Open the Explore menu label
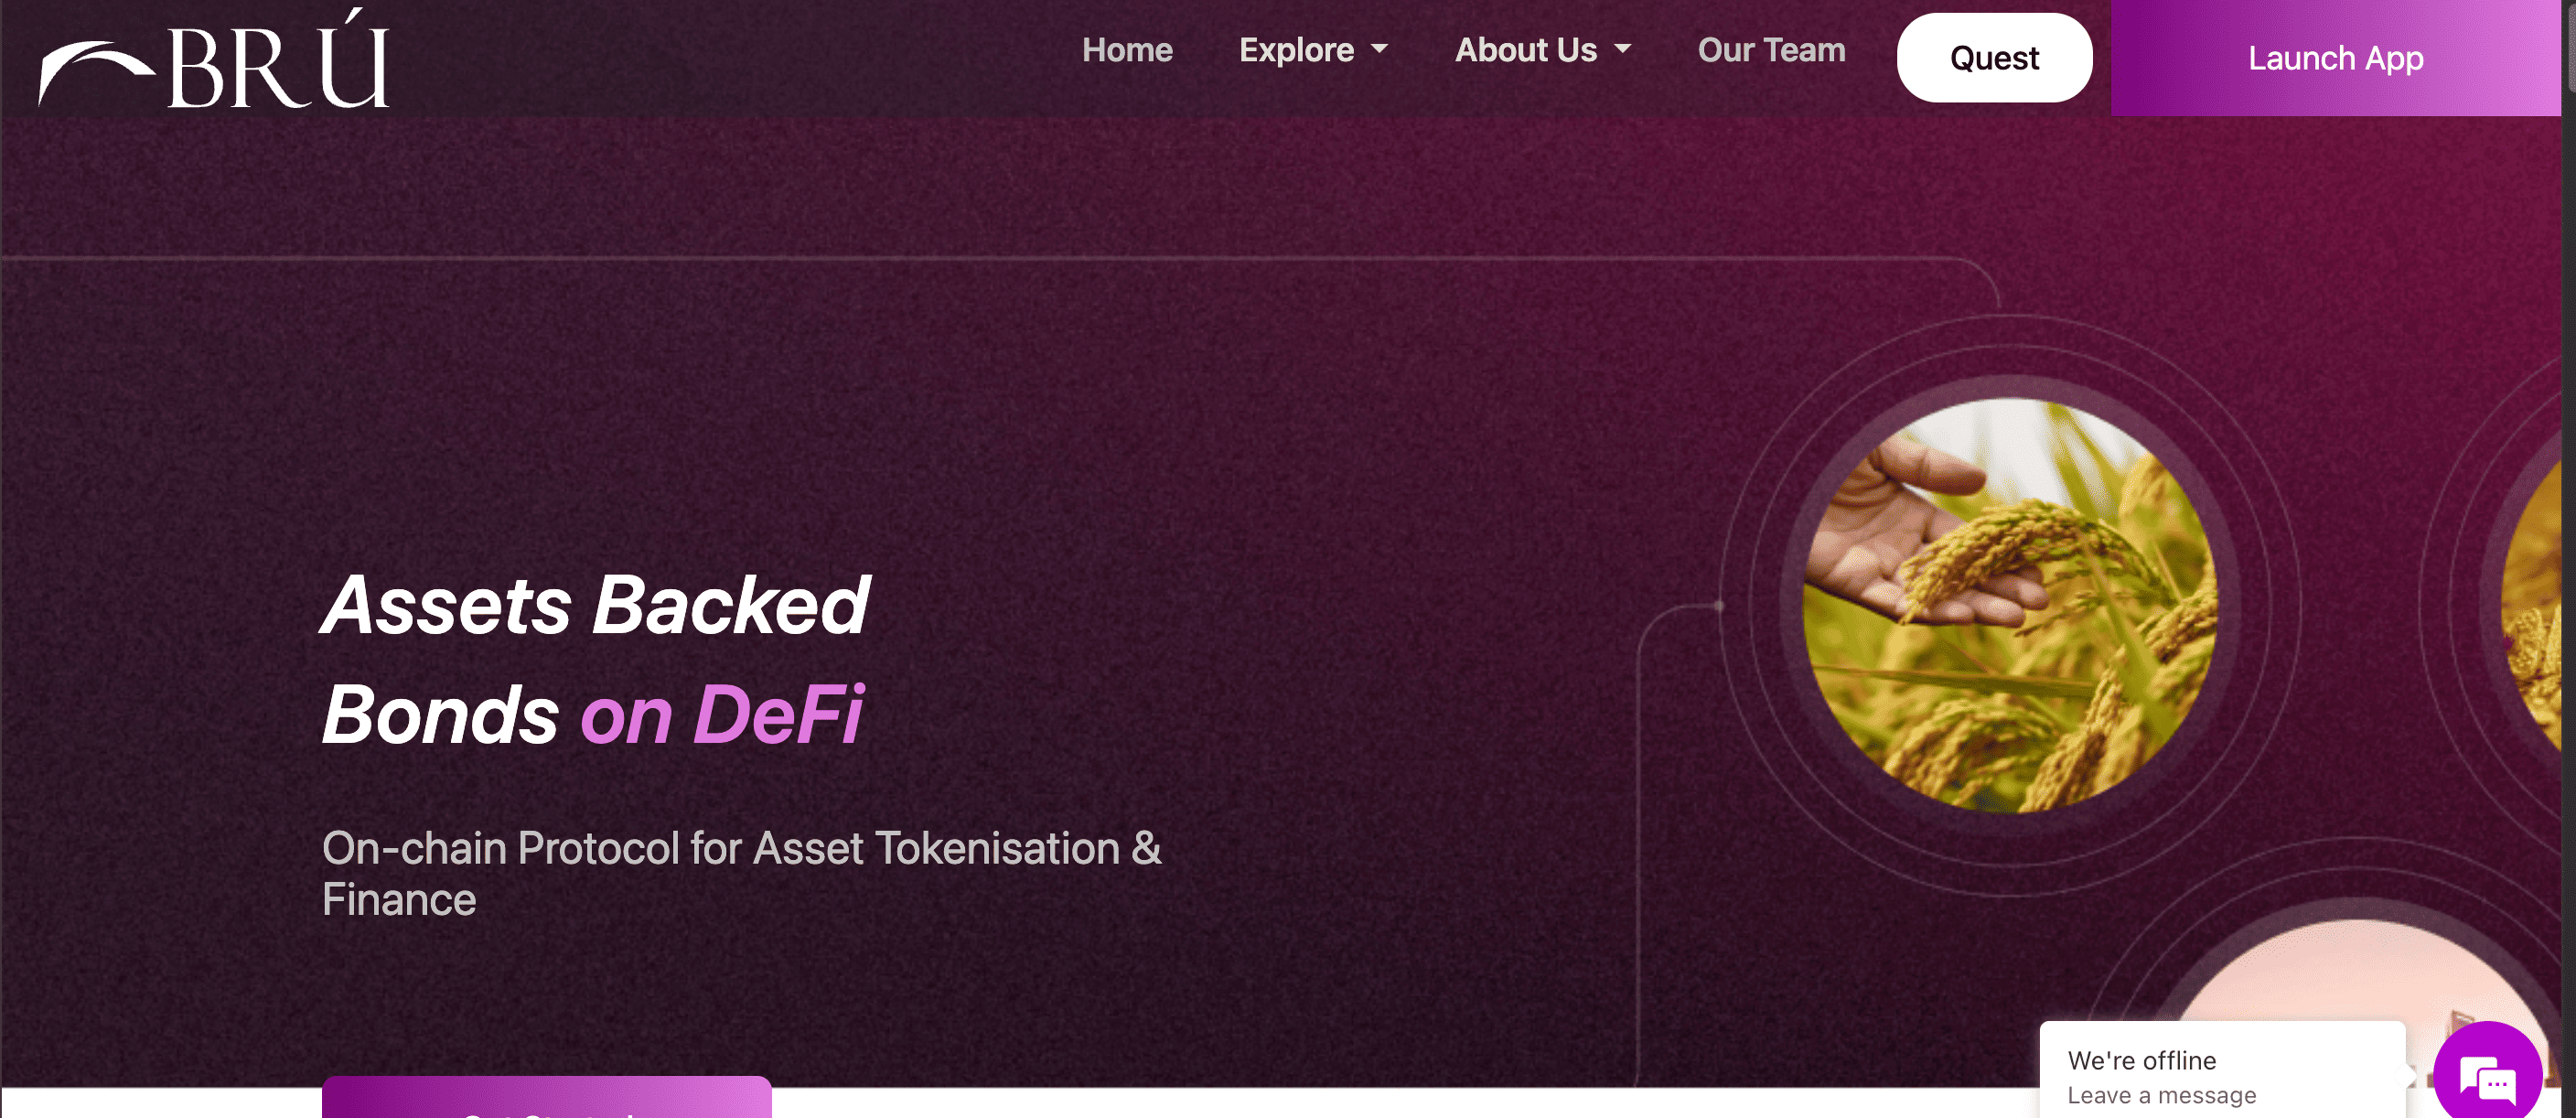The height and width of the screenshot is (1118, 2576). click(x=1296, y=50)
